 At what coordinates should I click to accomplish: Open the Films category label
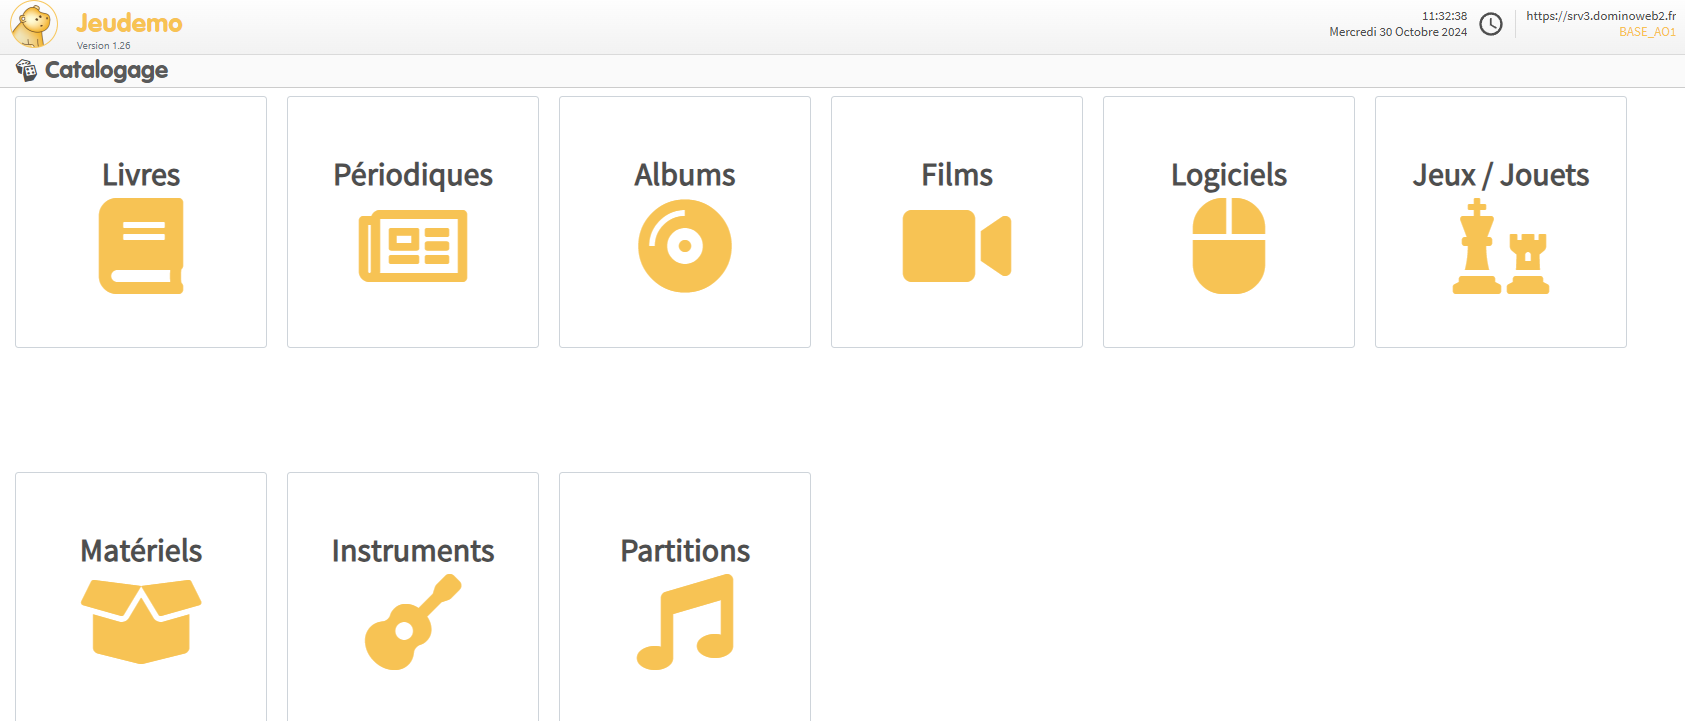957,175
